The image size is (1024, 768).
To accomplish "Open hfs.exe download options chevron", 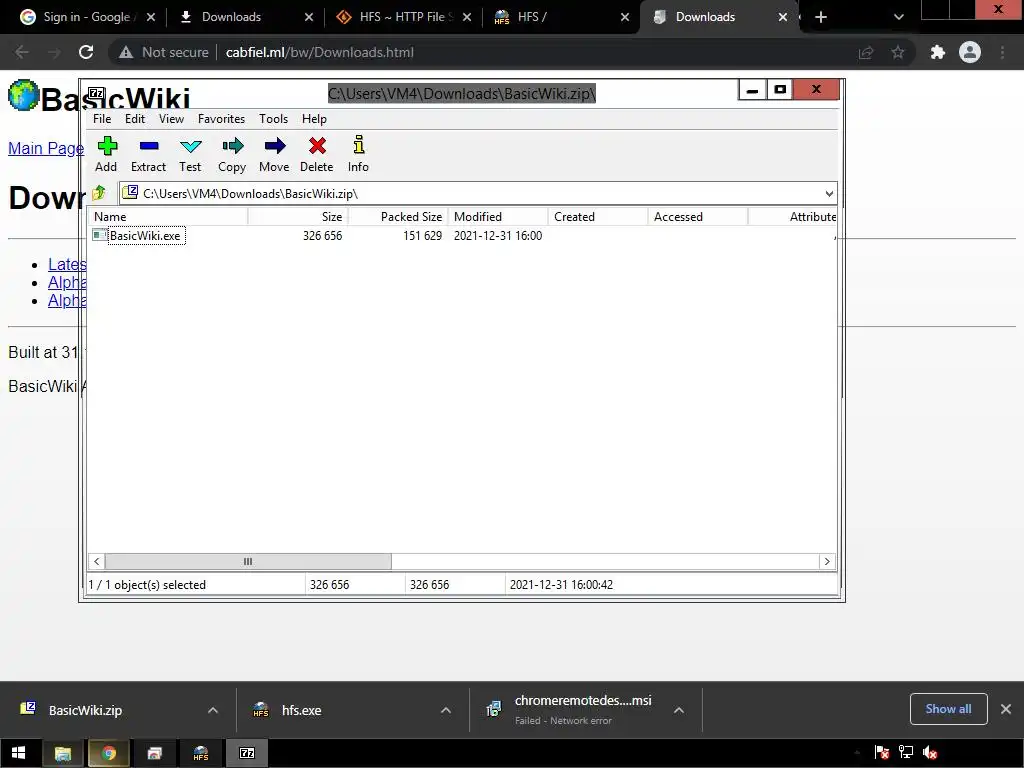I will coord(446,710).
